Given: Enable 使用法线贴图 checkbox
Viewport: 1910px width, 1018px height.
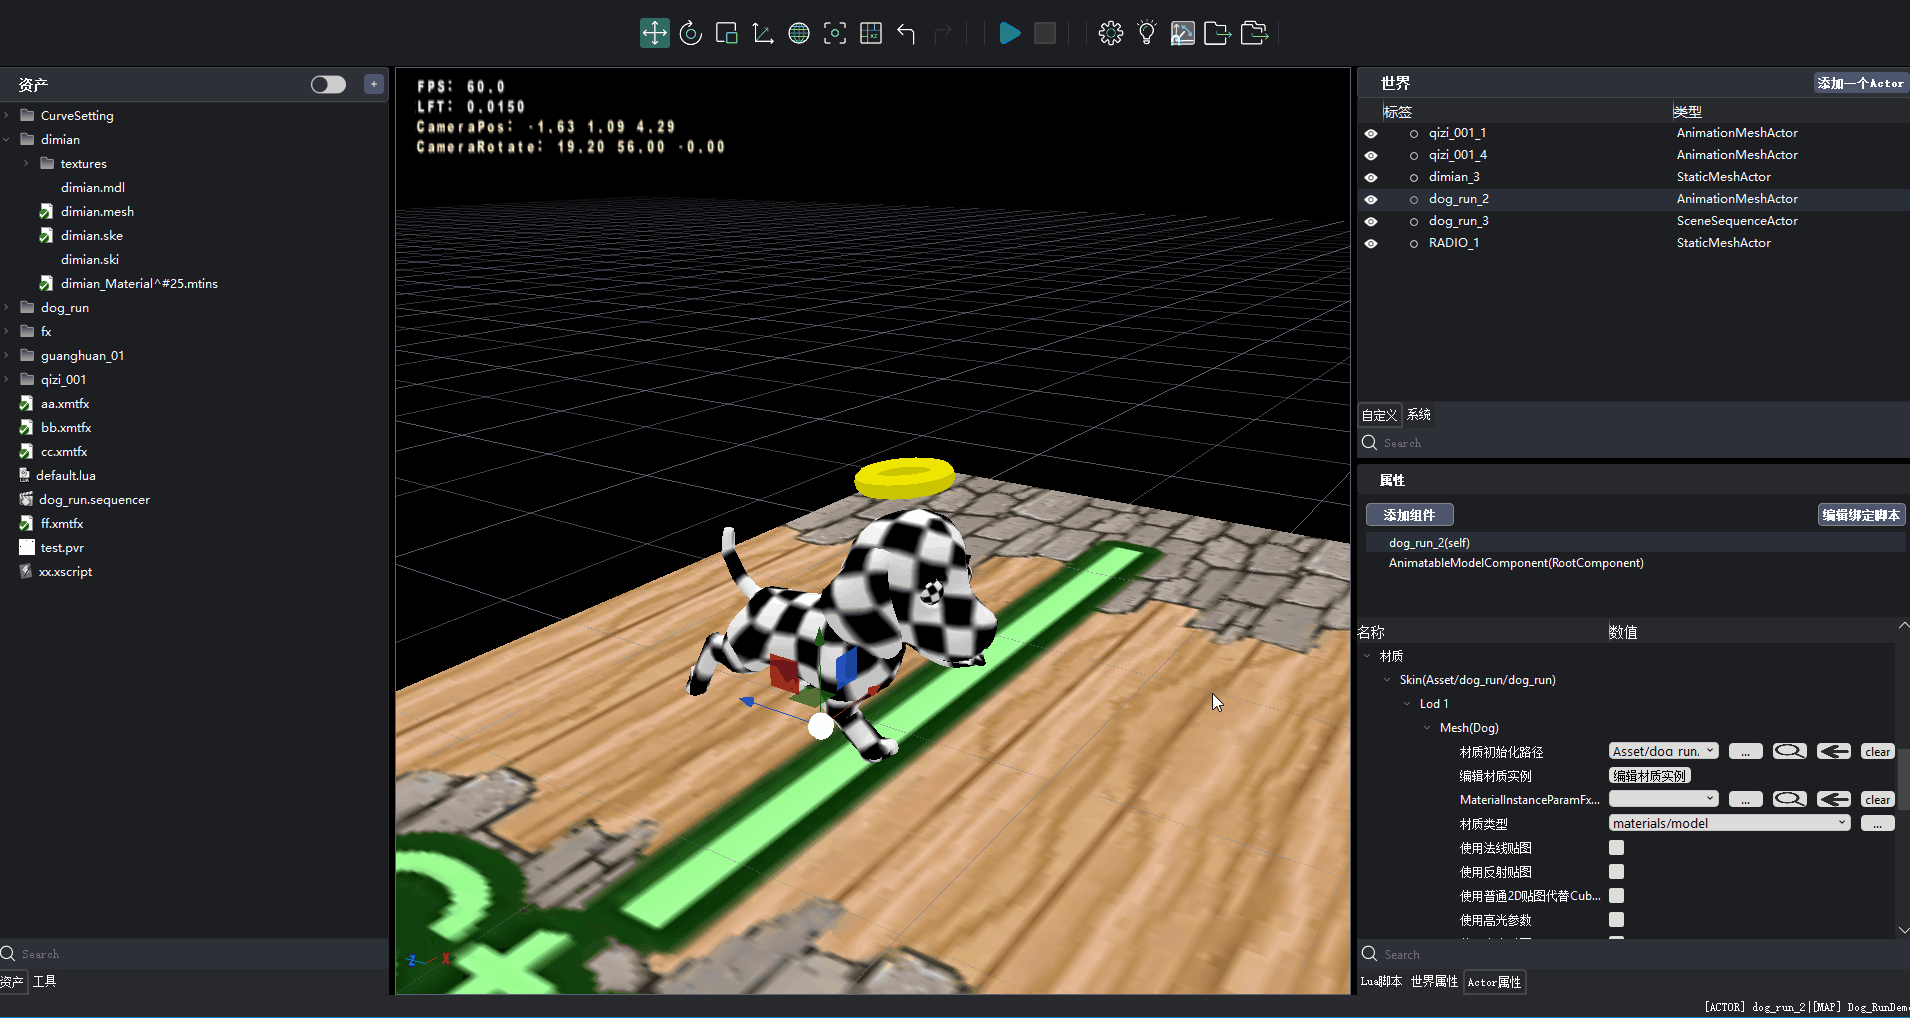Looking at the screenshot, I should click(x=1616, y=848).
